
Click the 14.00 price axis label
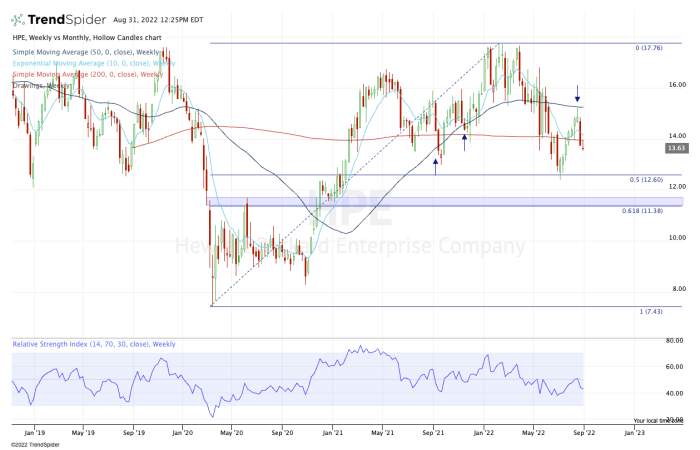677,136
